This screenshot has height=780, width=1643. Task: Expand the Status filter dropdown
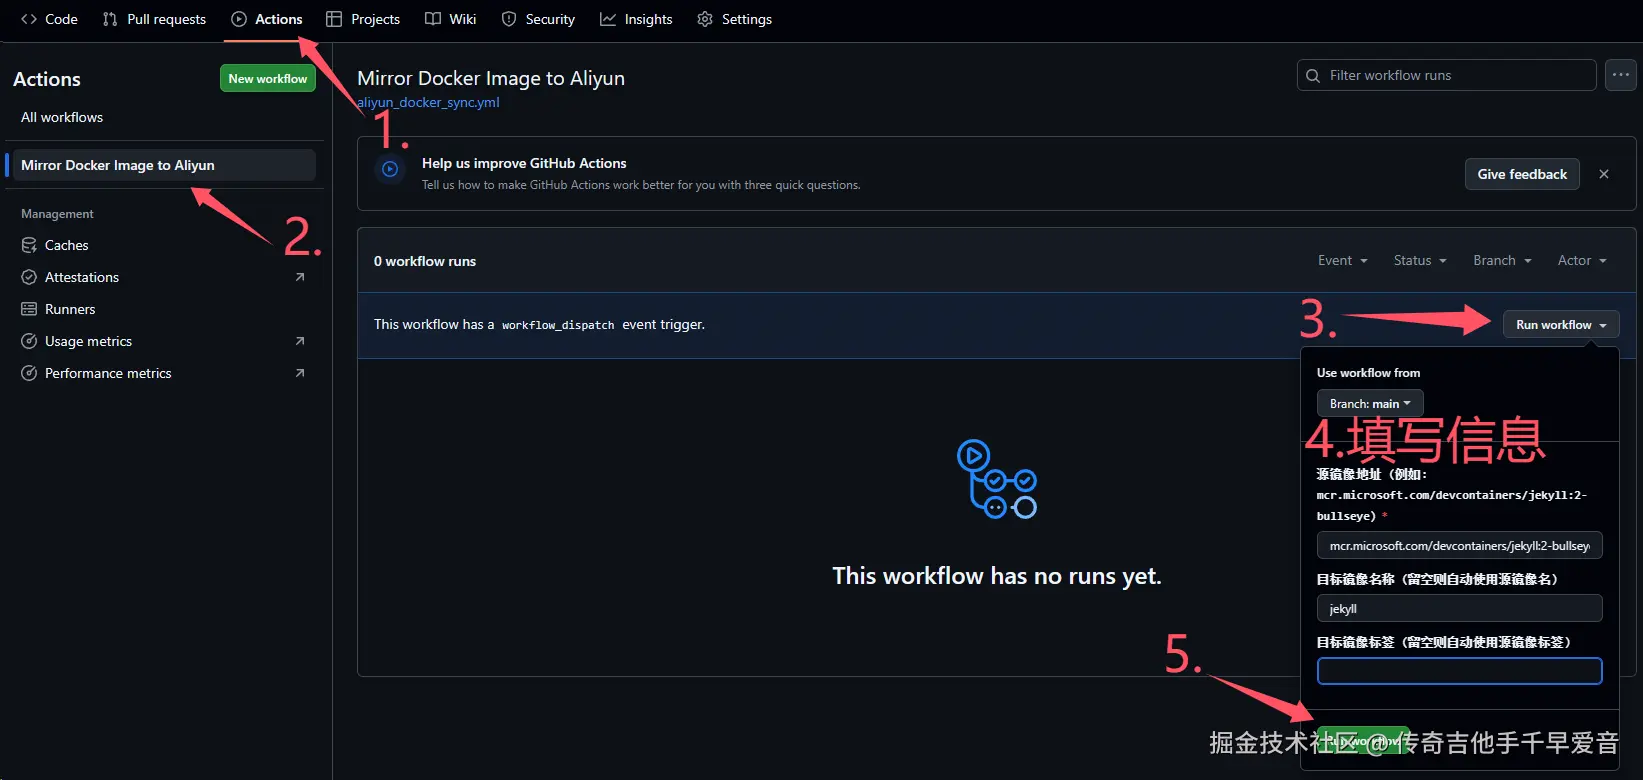[x=1420, y=260]
